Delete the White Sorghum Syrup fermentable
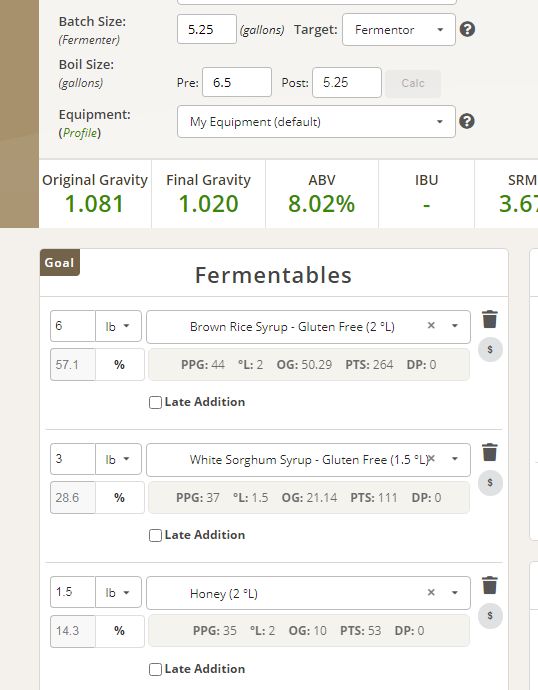538x690 pixels. 490,452
